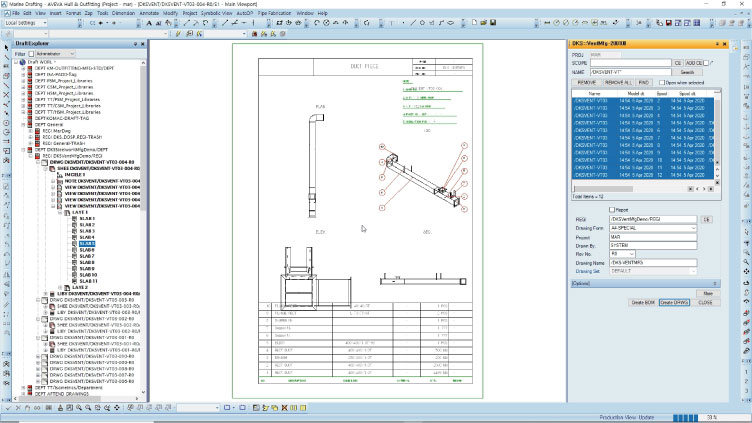The height and width of the screenshot is (423, 752).
Task: Select the arrow pointer tool in left toolbar
Action: [x=6, y=47]
